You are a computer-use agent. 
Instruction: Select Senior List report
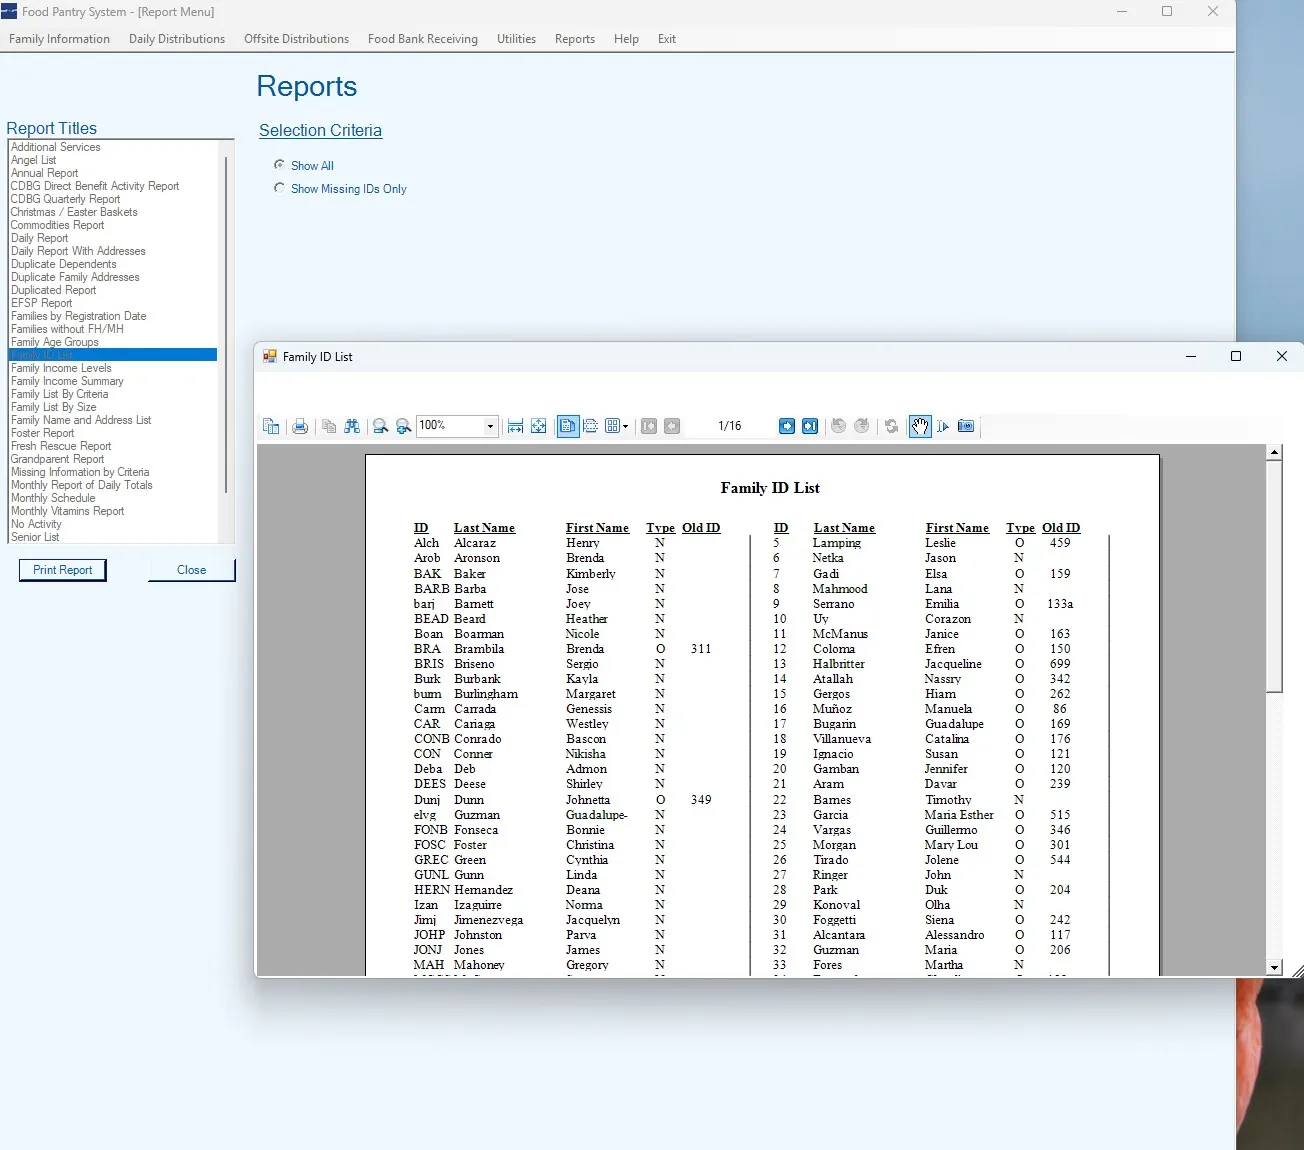tap(112, 537)
